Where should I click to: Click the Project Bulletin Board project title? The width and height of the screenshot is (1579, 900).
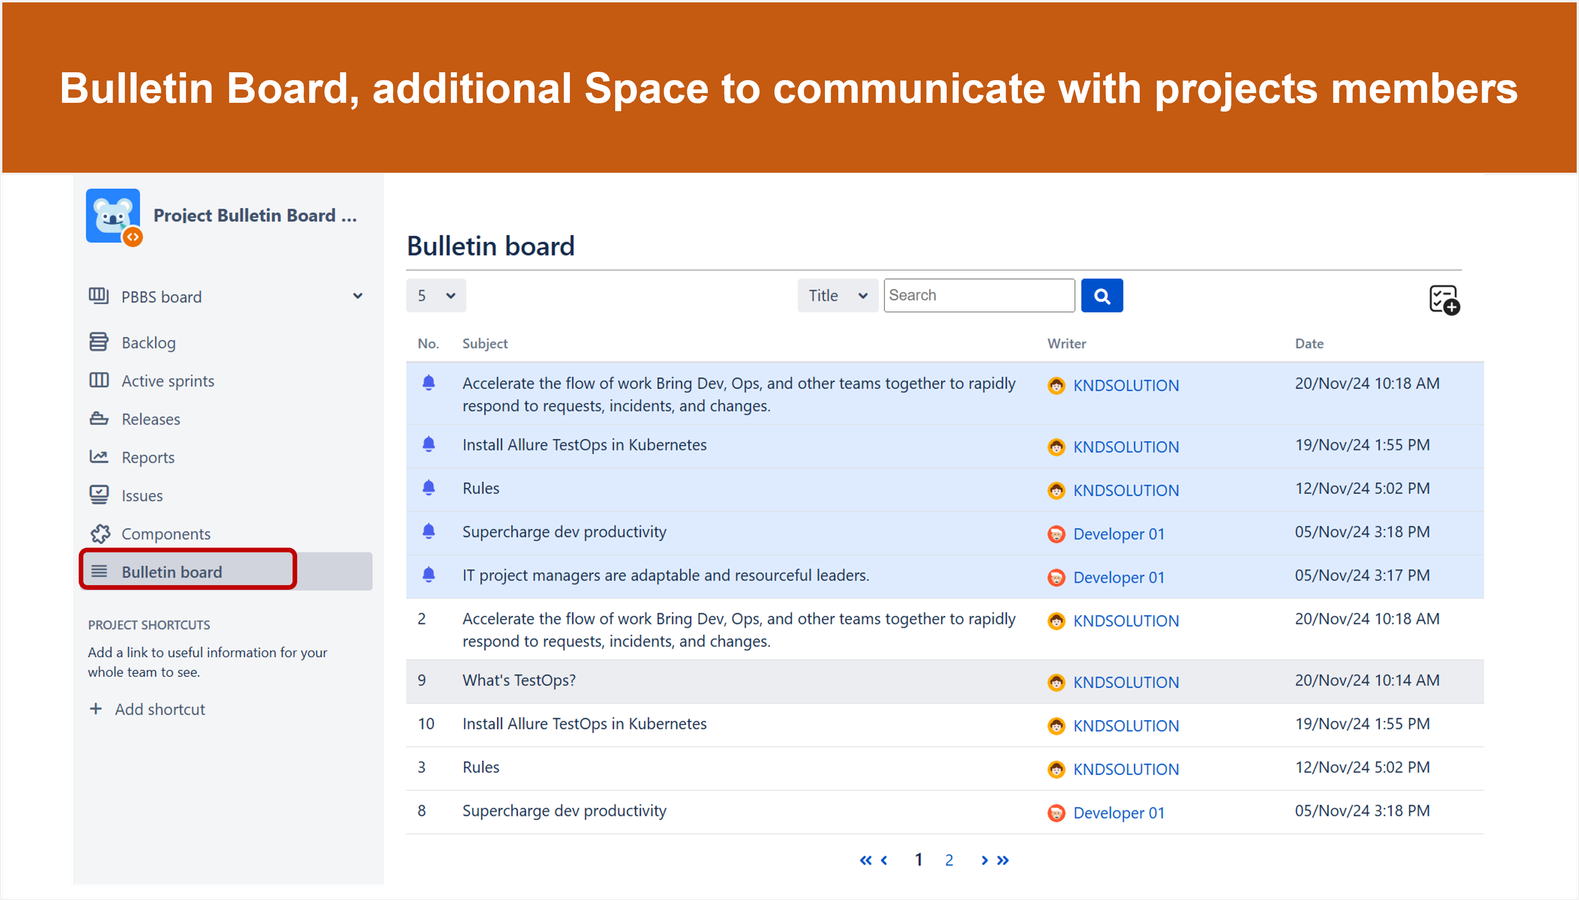(255, 215)
